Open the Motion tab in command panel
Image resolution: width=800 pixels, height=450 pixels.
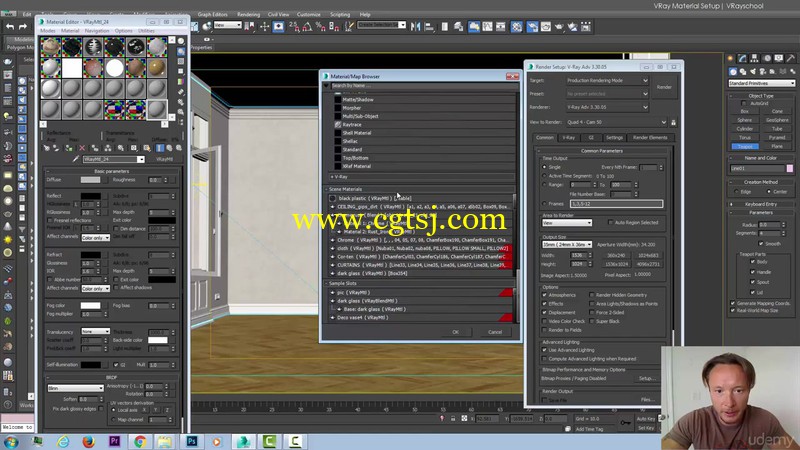(x=766, y=58)
